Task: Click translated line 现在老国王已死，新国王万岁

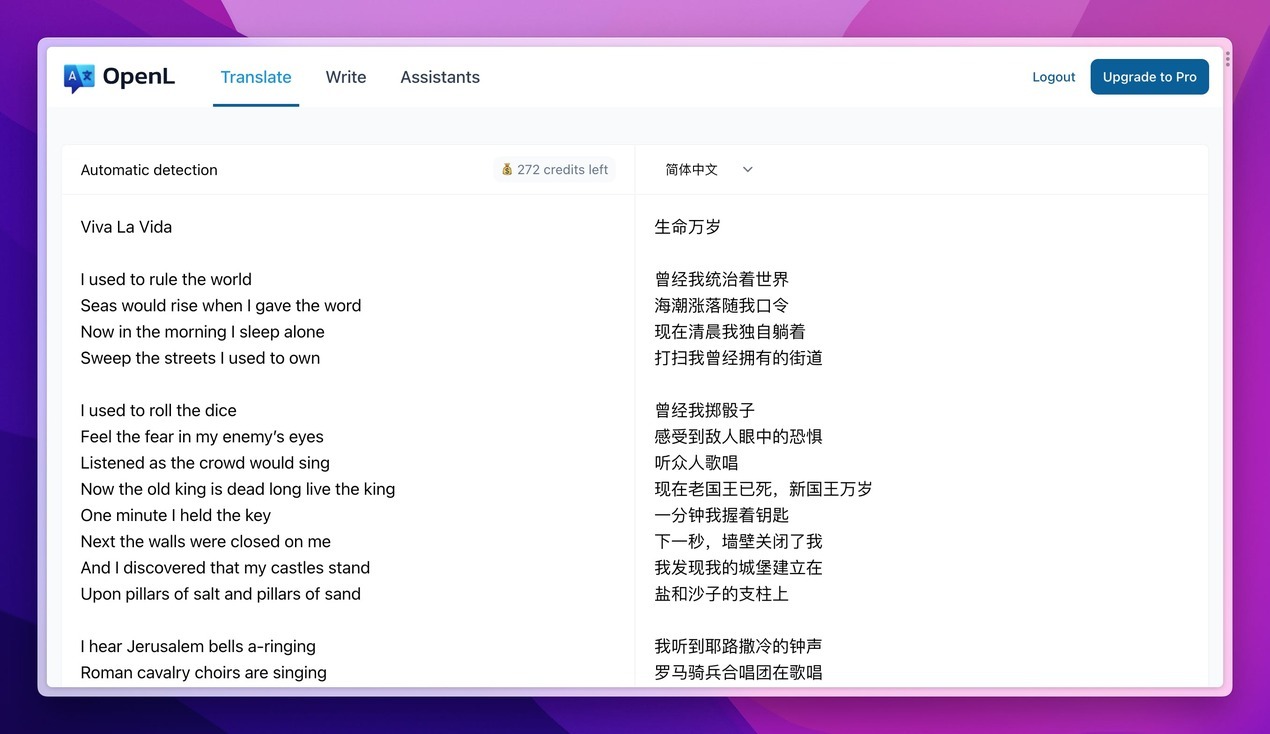Action: click(763, 489)
